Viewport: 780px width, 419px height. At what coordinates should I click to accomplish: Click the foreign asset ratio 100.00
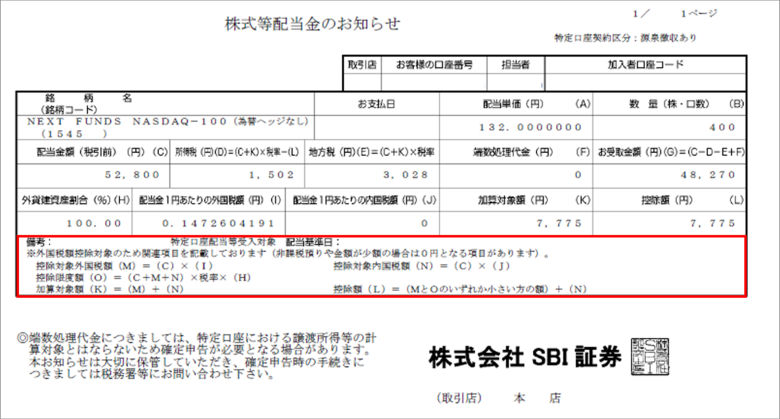94,223
